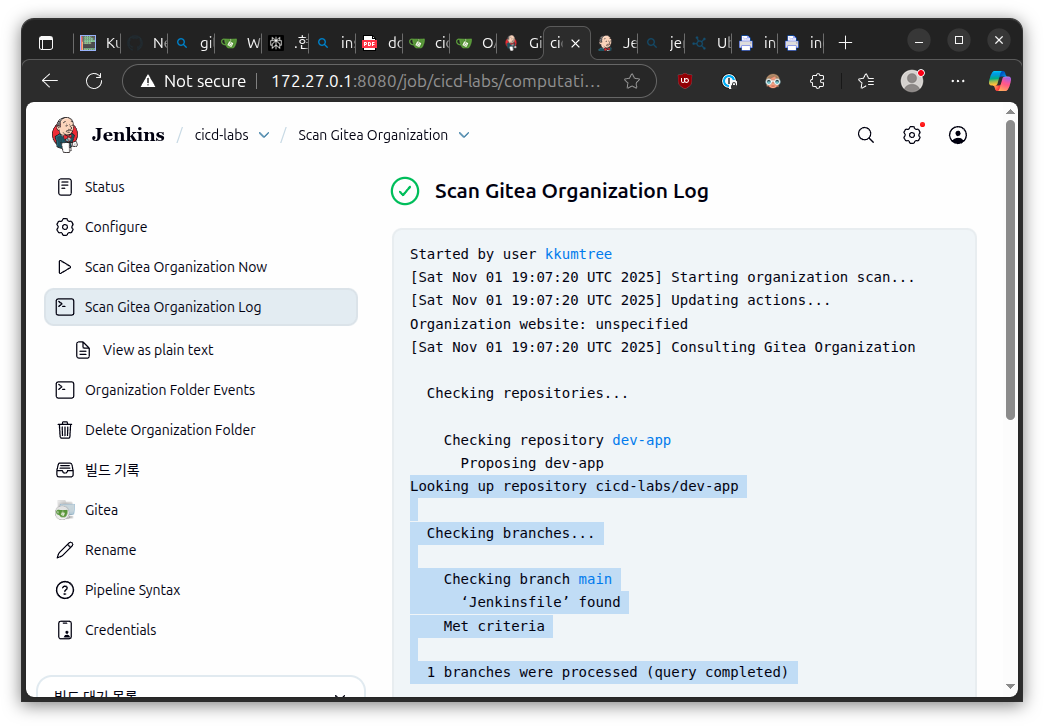1044x726 pixels.
Task: Select Scan Gitea Organization Log sidebar entry
Action: (x=201, y=307)
